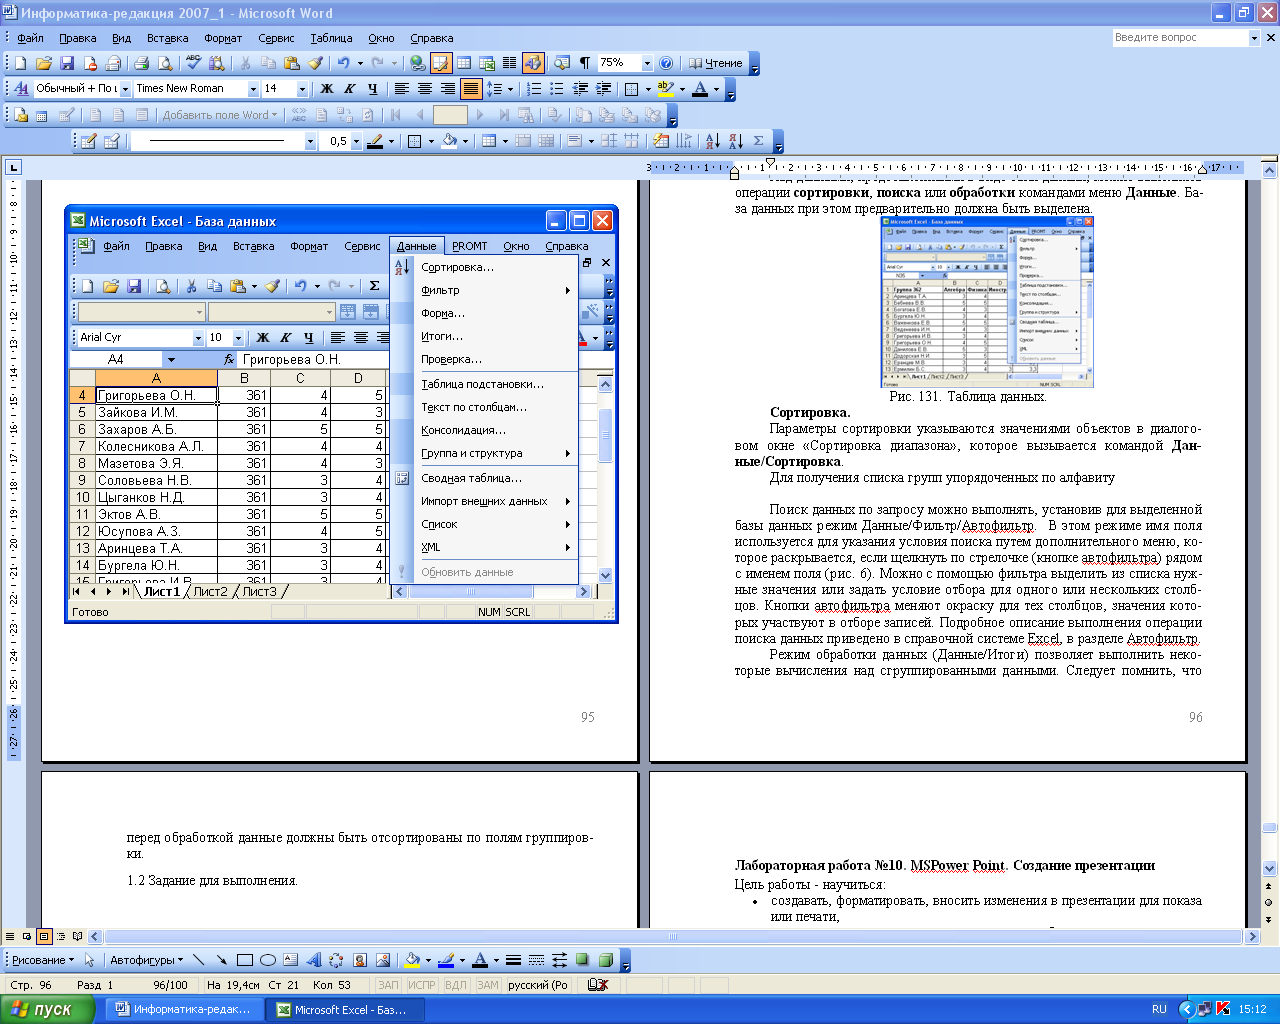Click Sort Ascending in the tables toolbar
The image size is (1280, 1024).
click(712, 141)
